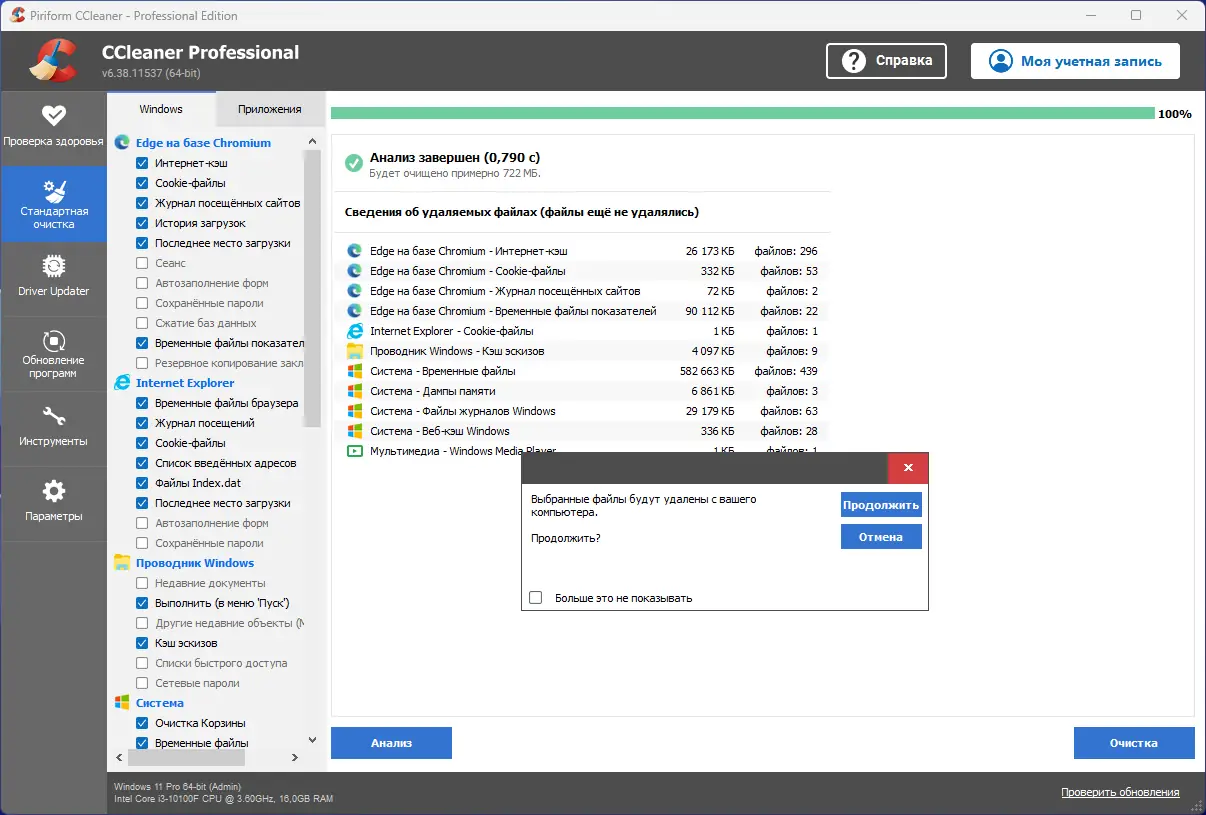Click the folder icon beside Проводник Windows heading

(122, 563)
